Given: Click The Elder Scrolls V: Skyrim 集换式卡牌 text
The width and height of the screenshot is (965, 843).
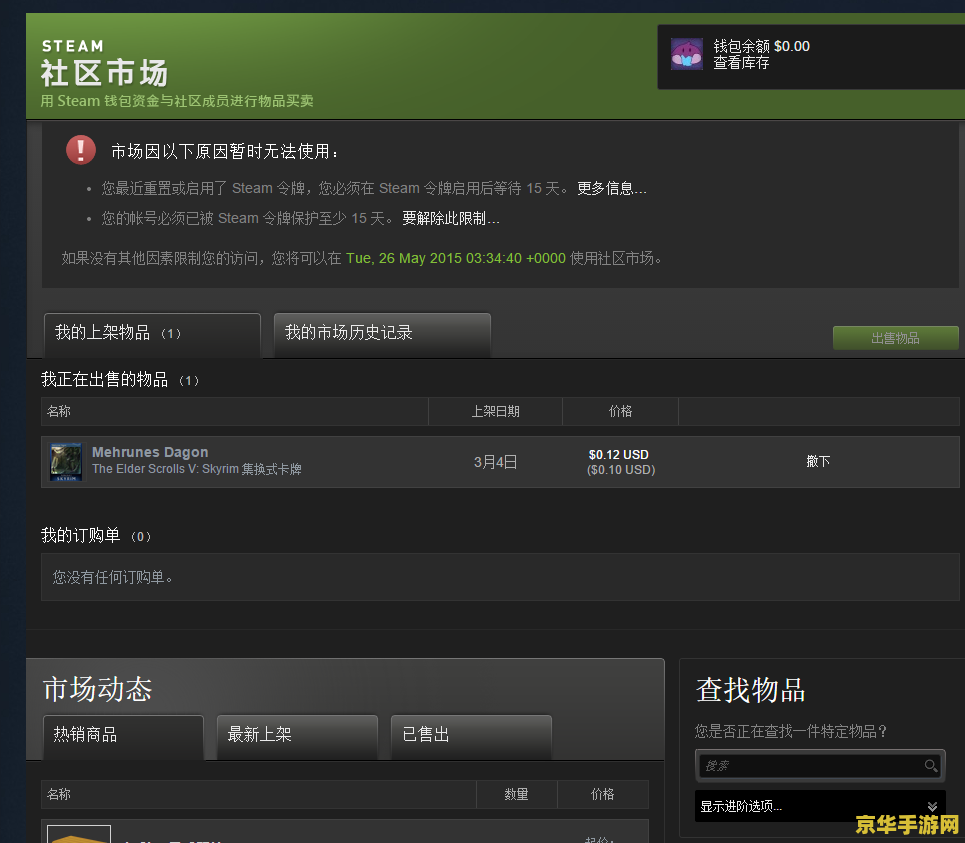Looking at the screenshot, I should [x=197, y=469].
